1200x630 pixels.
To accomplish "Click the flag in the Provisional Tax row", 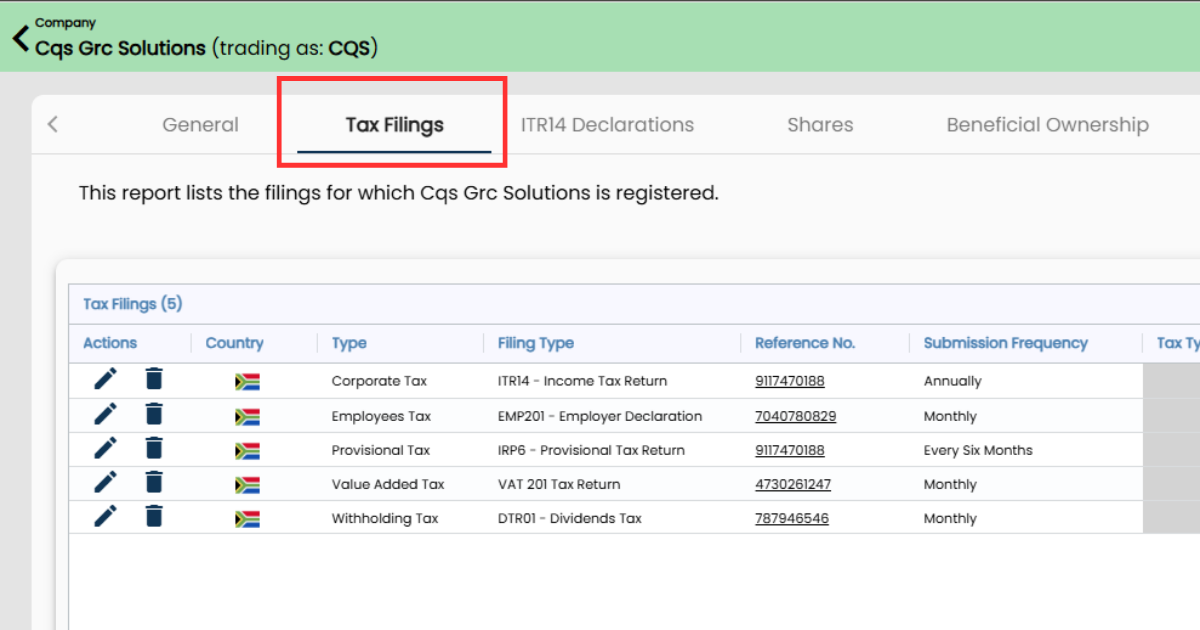I will (x=247, y=451).
